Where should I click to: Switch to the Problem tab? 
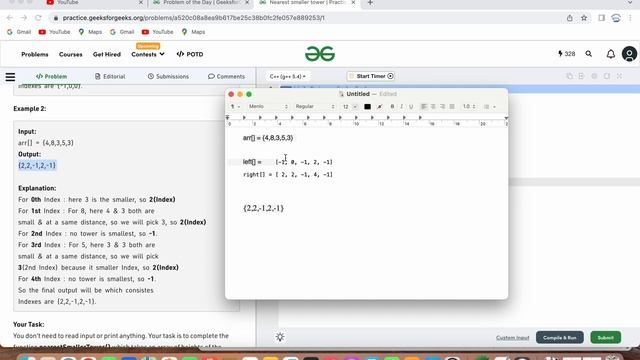pos(51,76)
